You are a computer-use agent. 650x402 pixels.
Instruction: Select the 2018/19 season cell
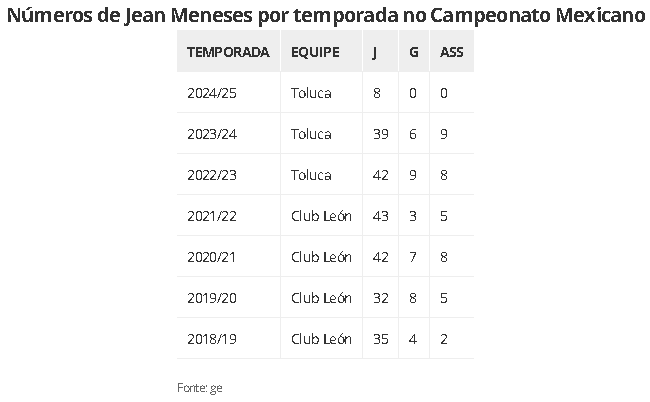point(212,339)
